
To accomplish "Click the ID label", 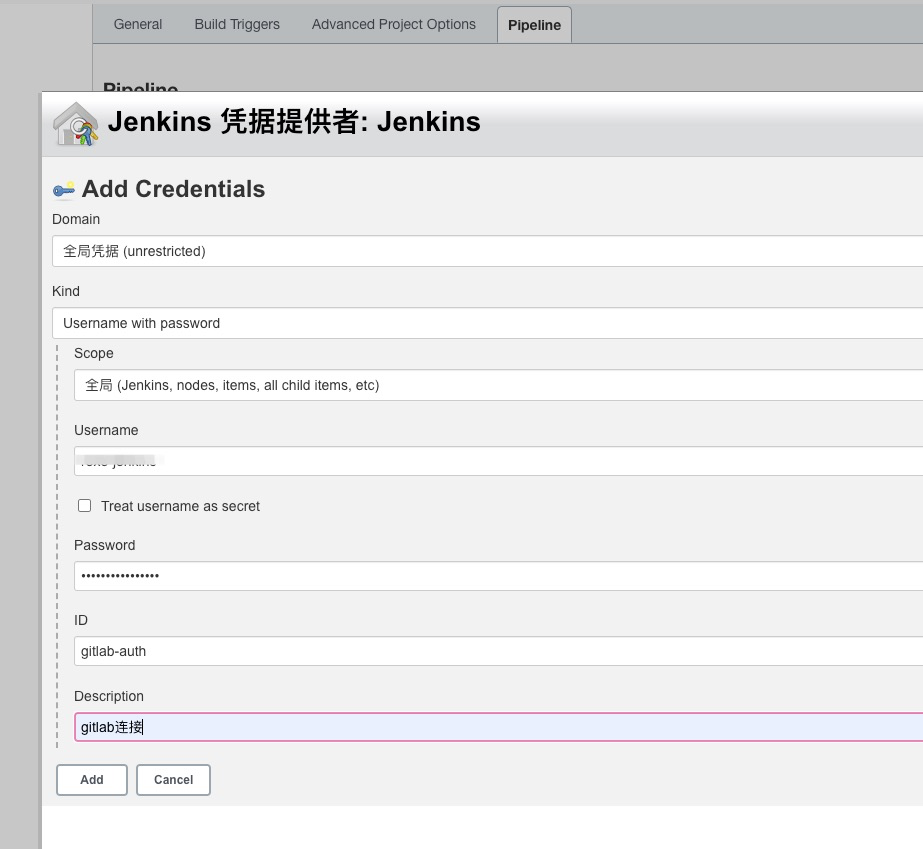I will [x=81, y=620].
